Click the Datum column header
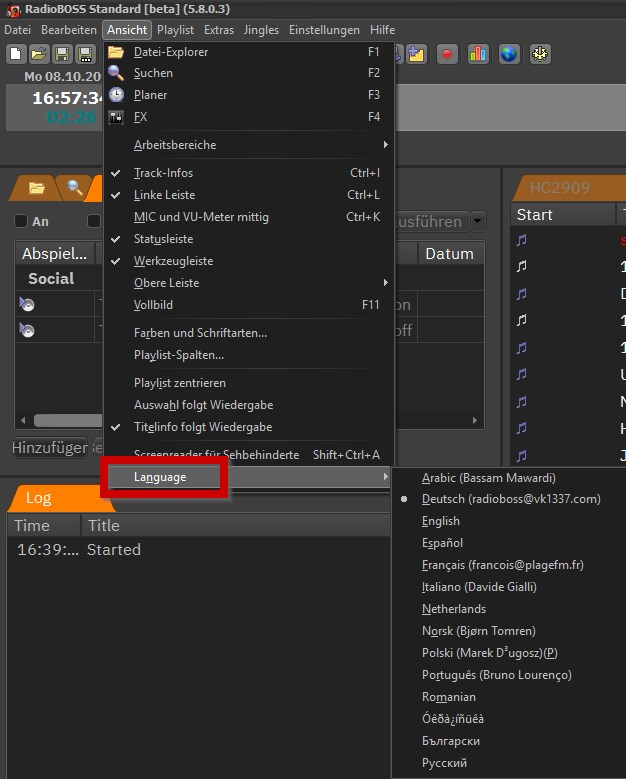This screenshot has width=626, height=779. click(x=450, y=253)
